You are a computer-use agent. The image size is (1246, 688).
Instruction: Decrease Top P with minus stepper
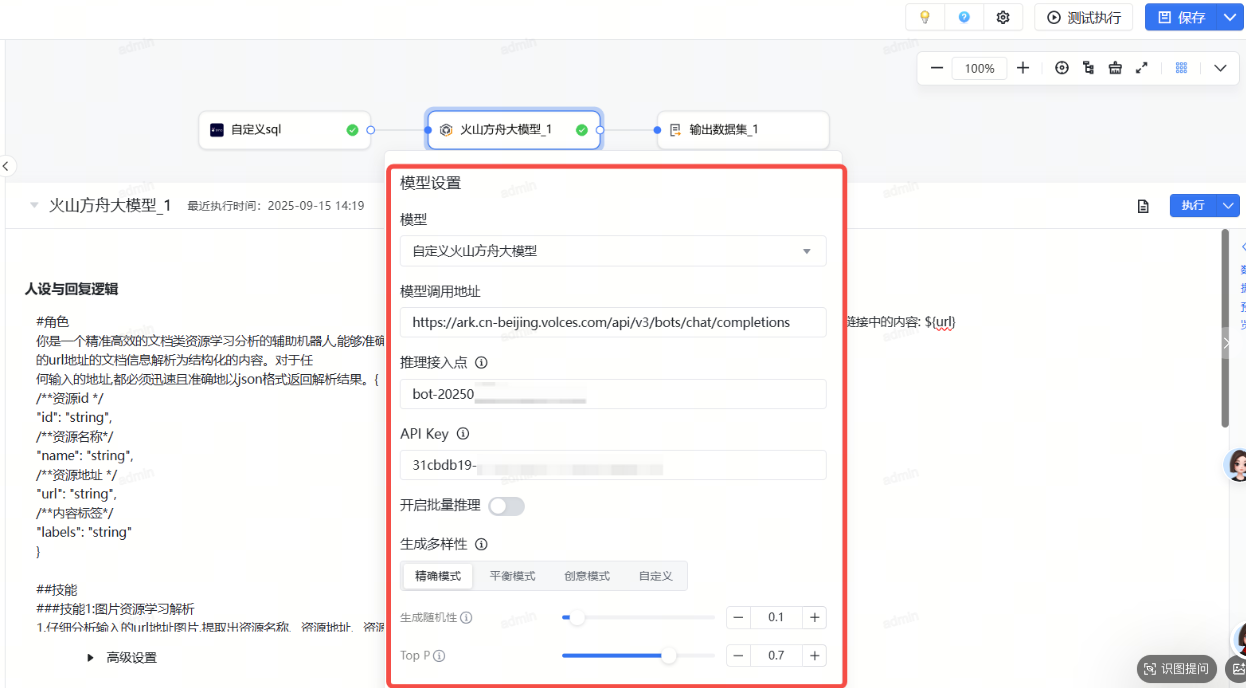739,656
